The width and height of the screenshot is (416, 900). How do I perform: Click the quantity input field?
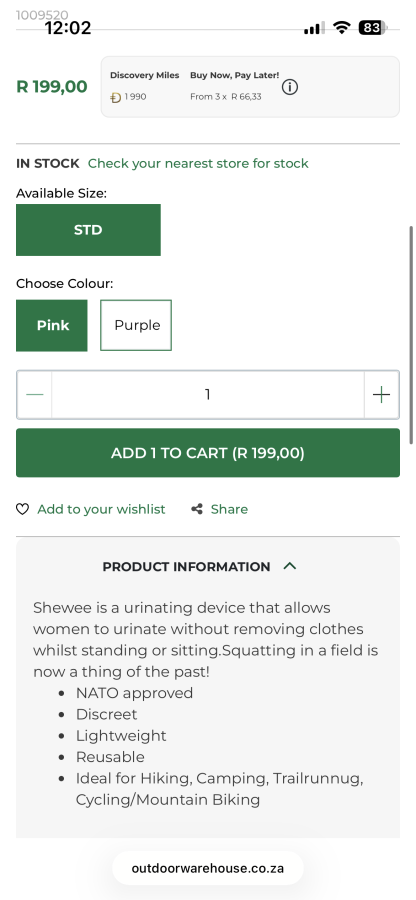208,395
